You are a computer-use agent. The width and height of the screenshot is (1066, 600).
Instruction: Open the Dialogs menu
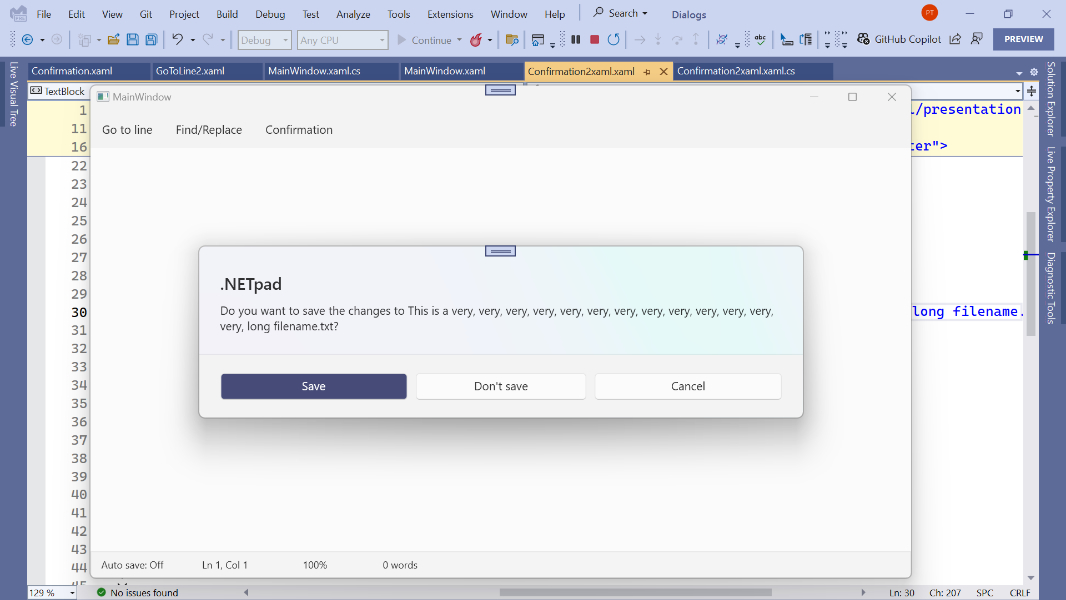coord(688,13)
